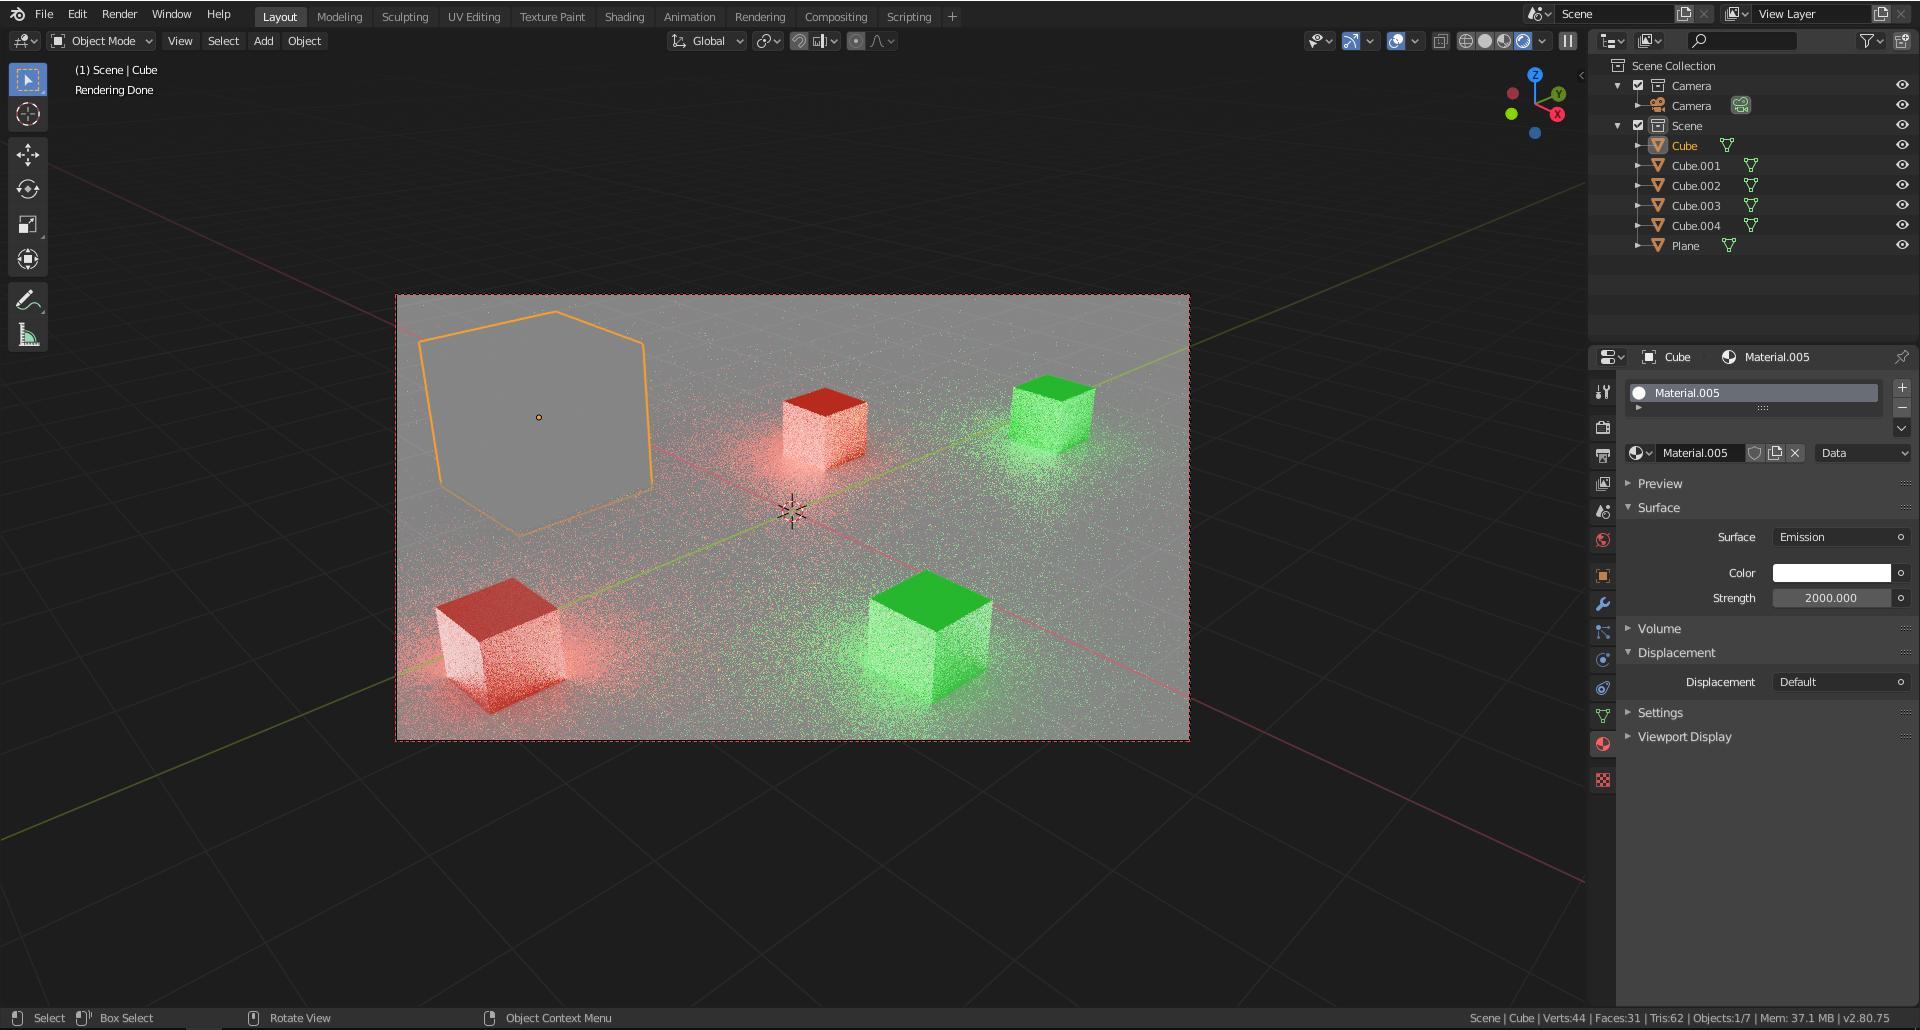
Task: Activate the Rotate tool
Action: (x=28, y=188)
